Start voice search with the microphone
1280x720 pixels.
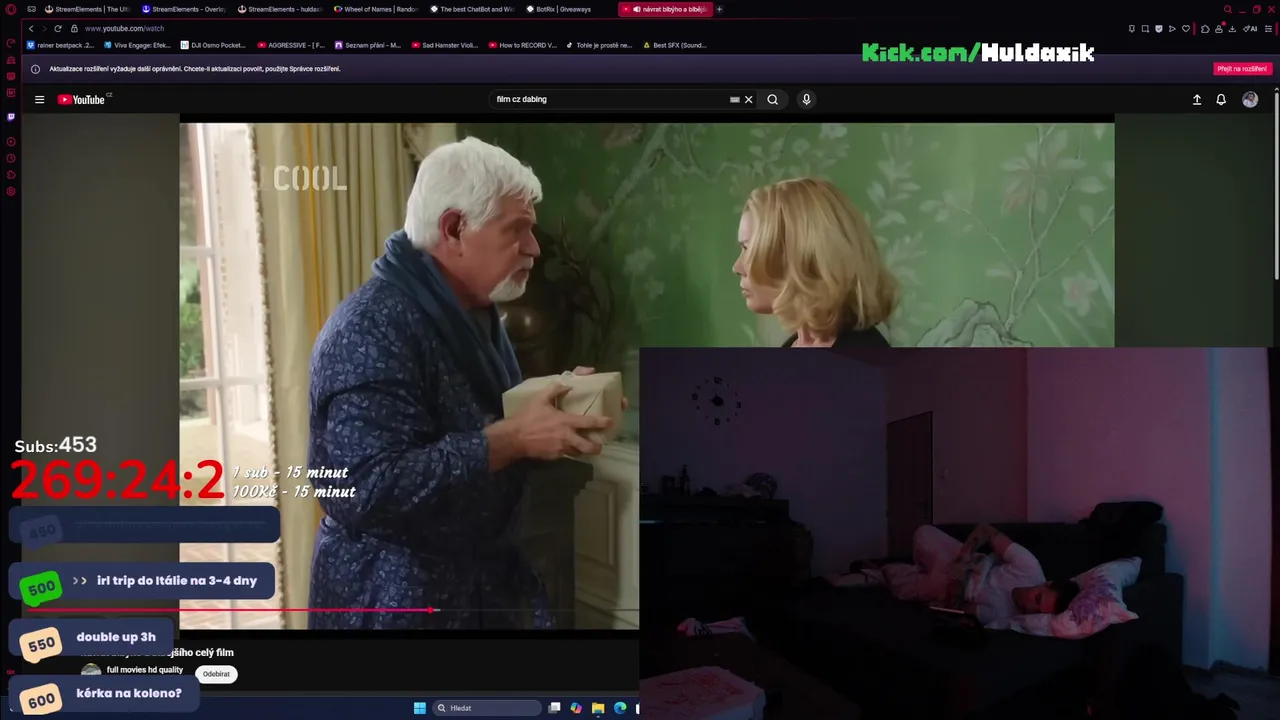coord(806,99)
